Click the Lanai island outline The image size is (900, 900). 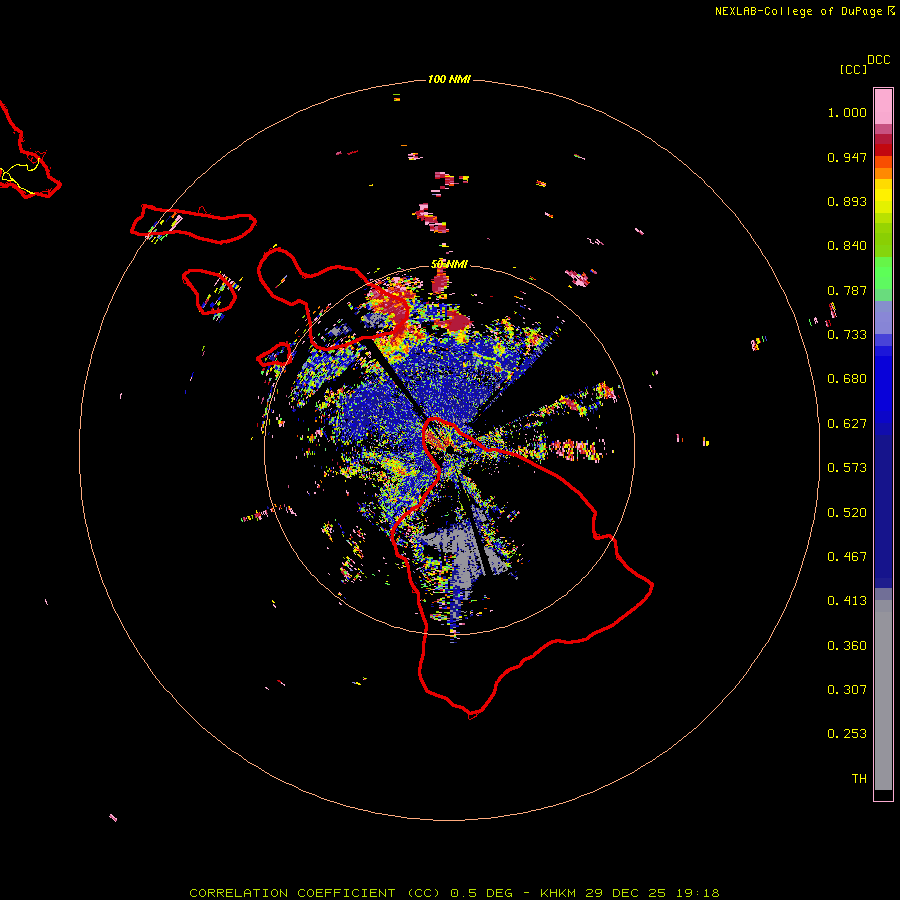point(210,292)
